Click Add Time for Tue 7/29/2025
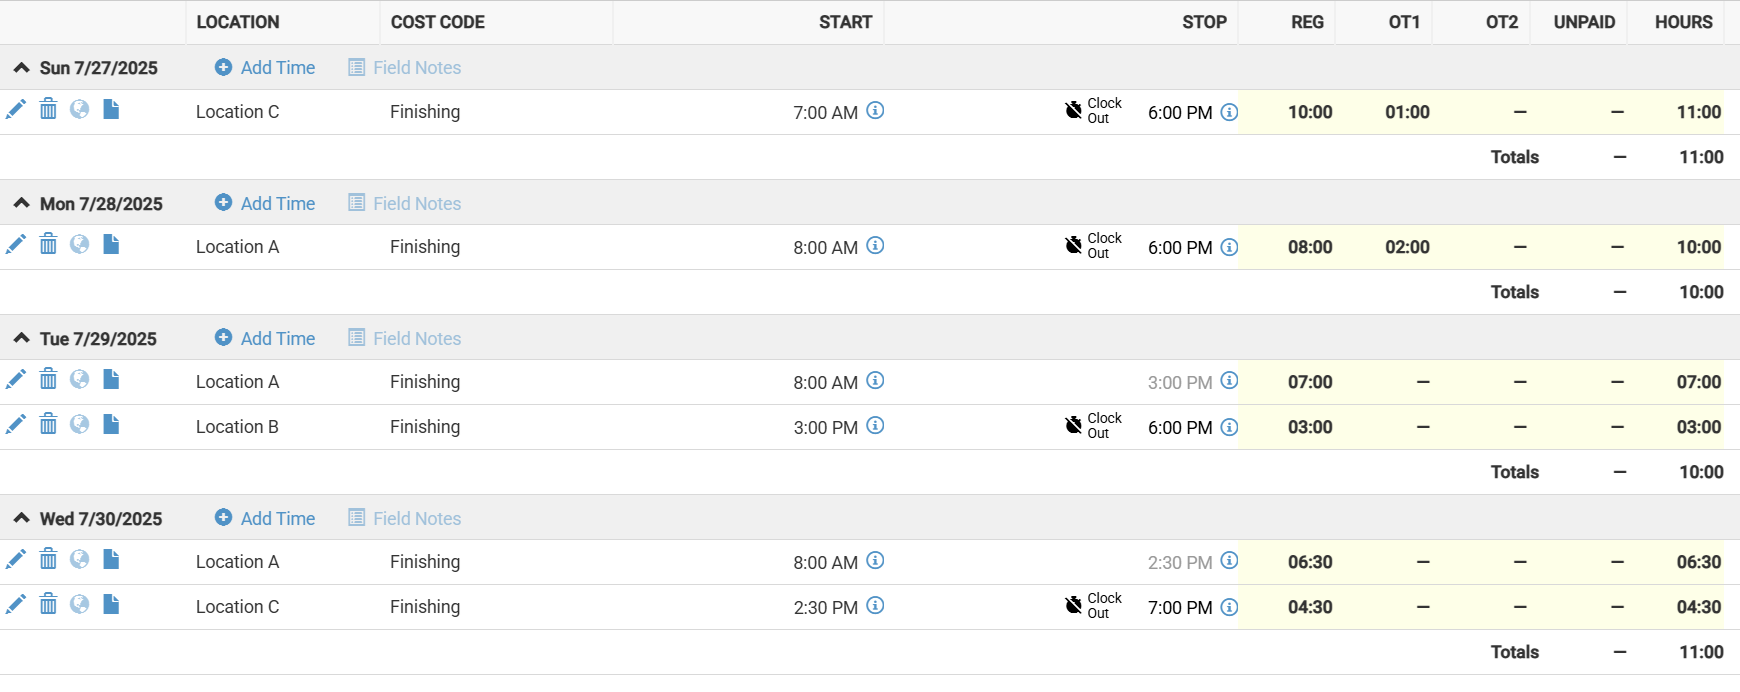 coord(265,338)
